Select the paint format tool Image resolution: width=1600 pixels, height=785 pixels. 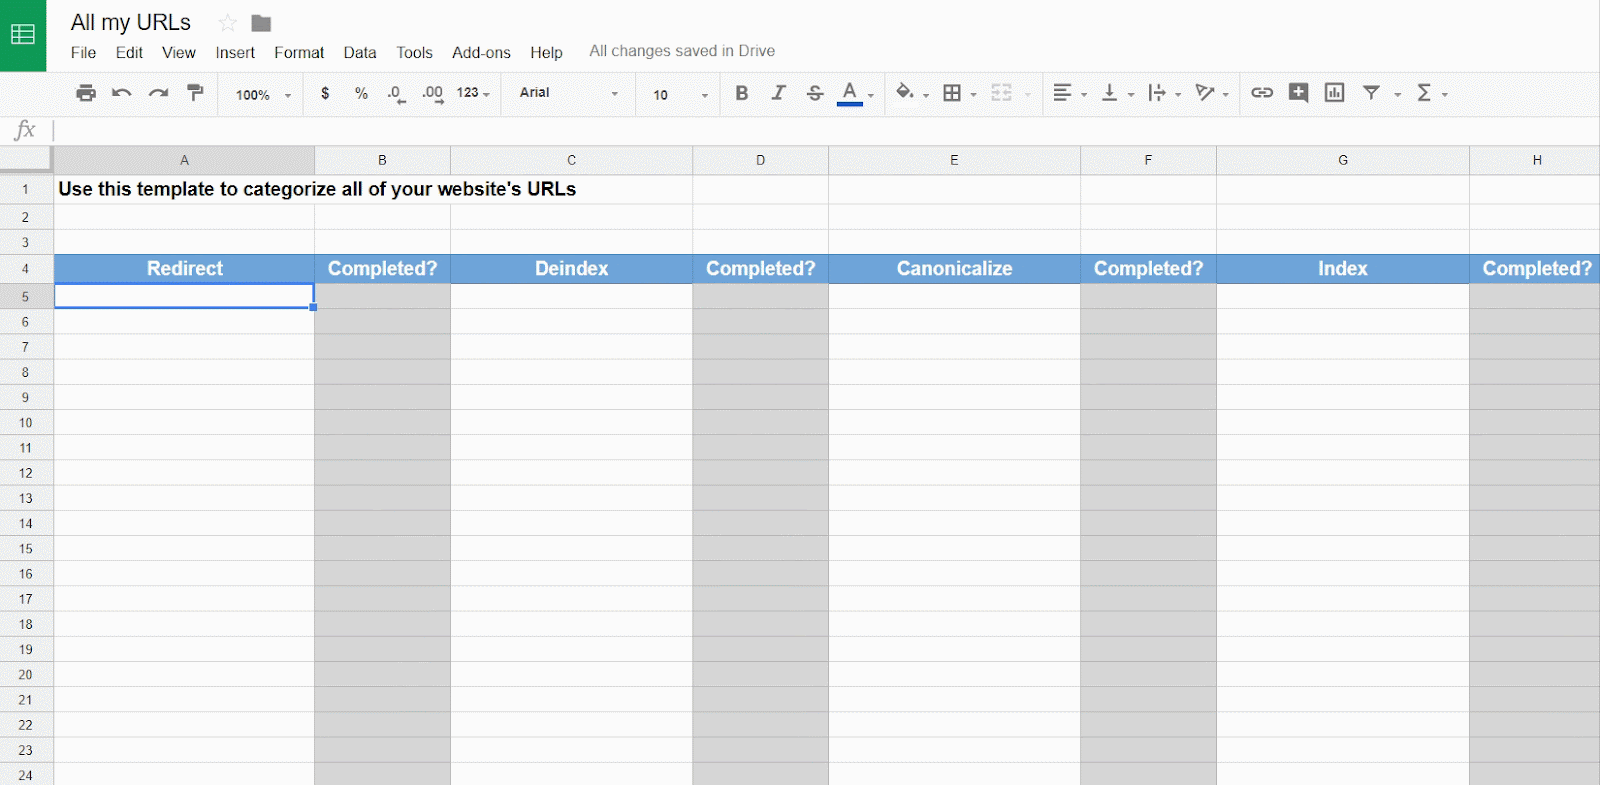pyautogui.click(x=195, y=93)
